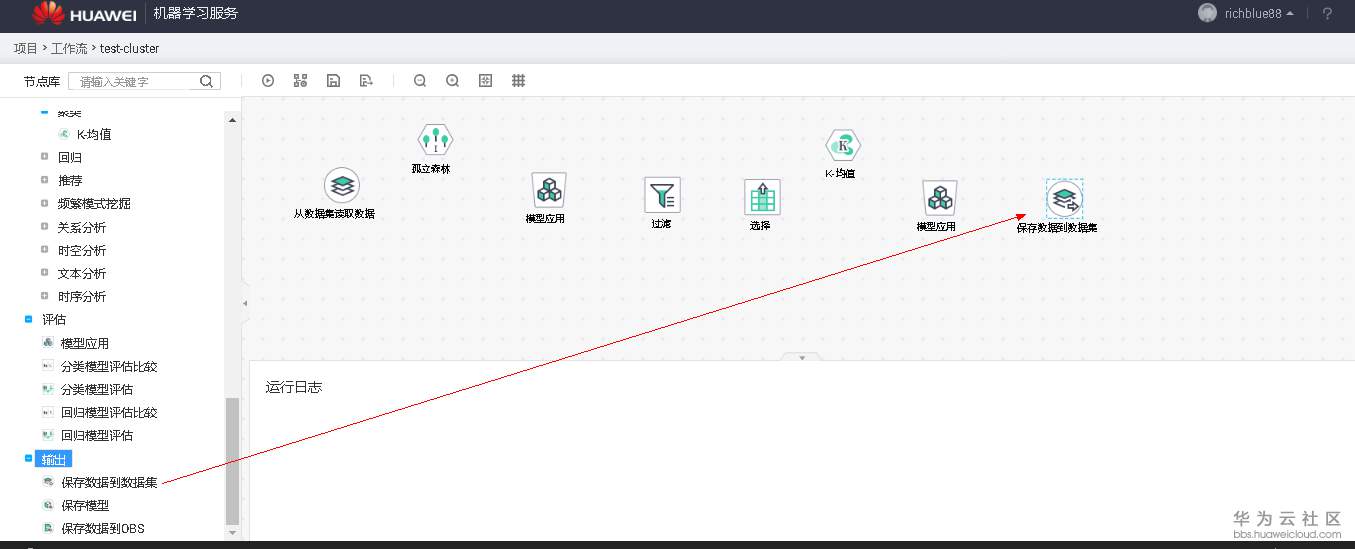Select the 模型应用 node next to 过滤
This screenshot has width=1355, height=549.
click(x=547, y=190)
